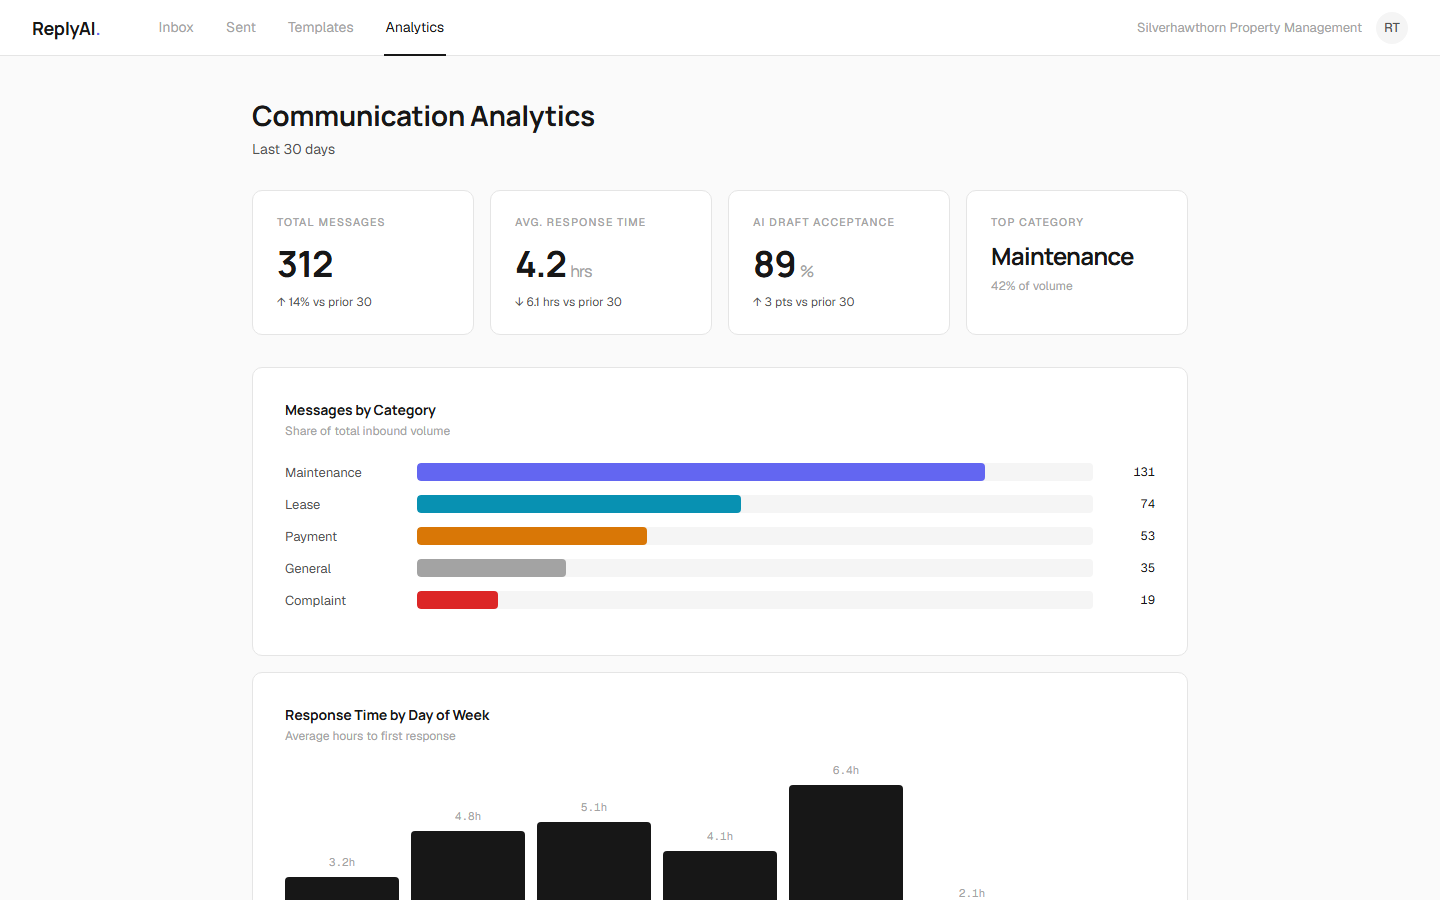1440x900 pixels.
Task: Click Silverhawthorn Property Management account name
Action: point(1249,27)
